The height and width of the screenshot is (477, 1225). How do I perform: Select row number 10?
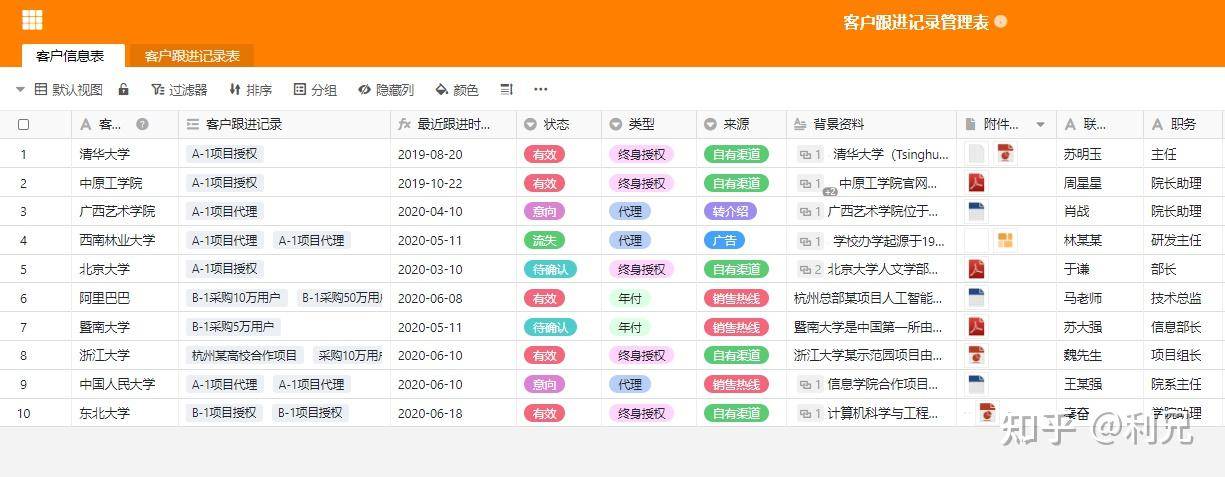pos(24,413)
